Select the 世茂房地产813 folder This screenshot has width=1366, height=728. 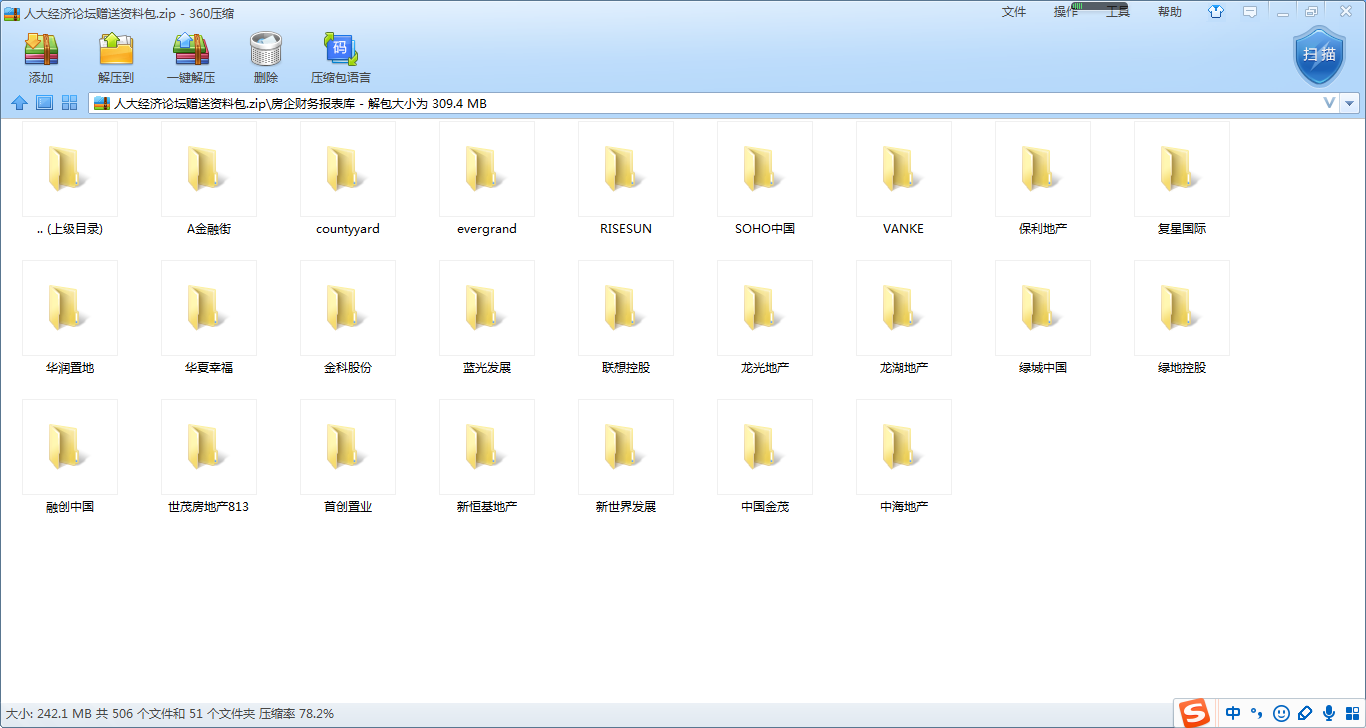click(208, 457)
